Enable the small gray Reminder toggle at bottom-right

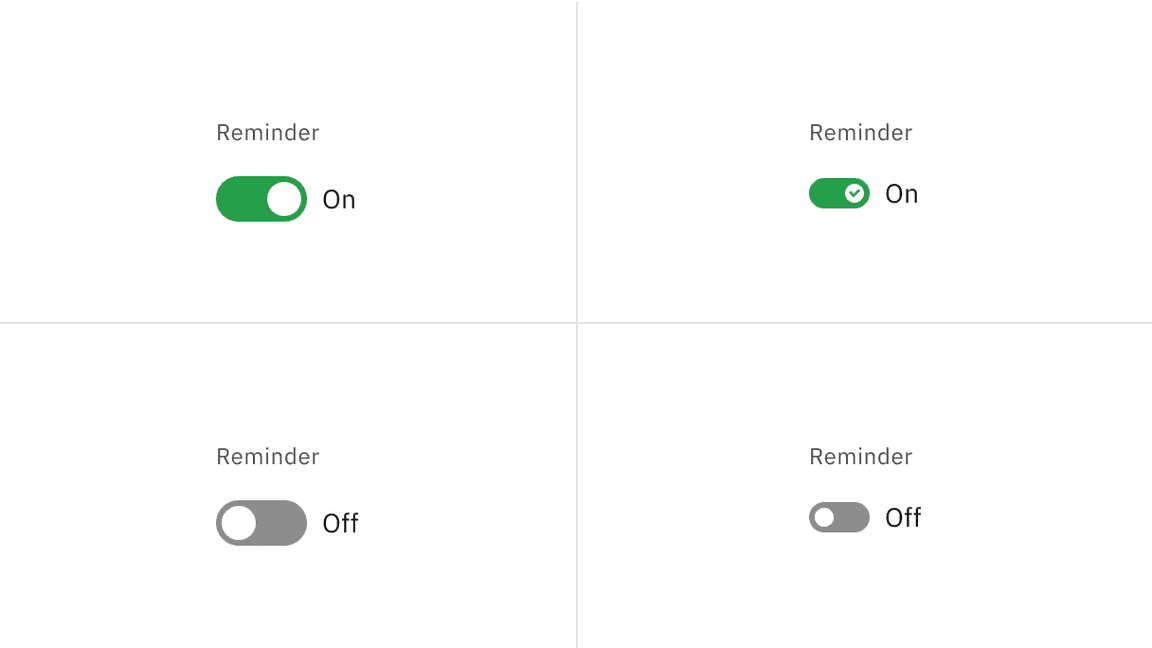click(x=839, y=517)
